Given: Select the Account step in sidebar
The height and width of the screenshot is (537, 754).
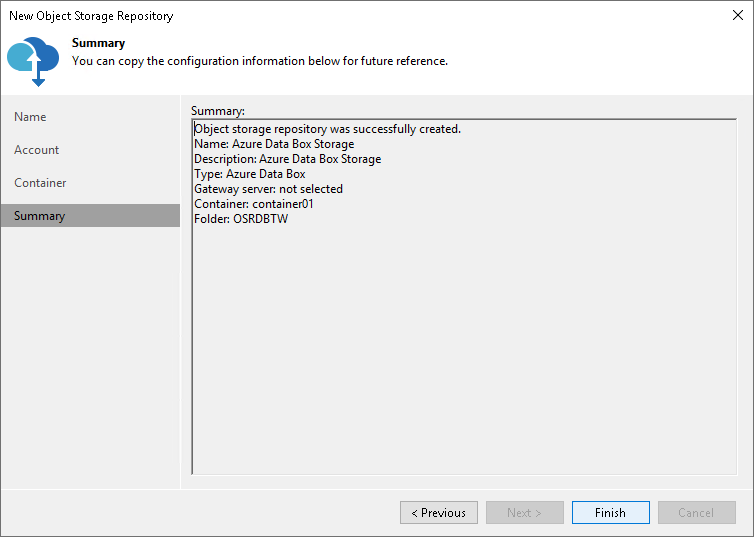Looking at the screenshot, I should [x=37, y=150].
